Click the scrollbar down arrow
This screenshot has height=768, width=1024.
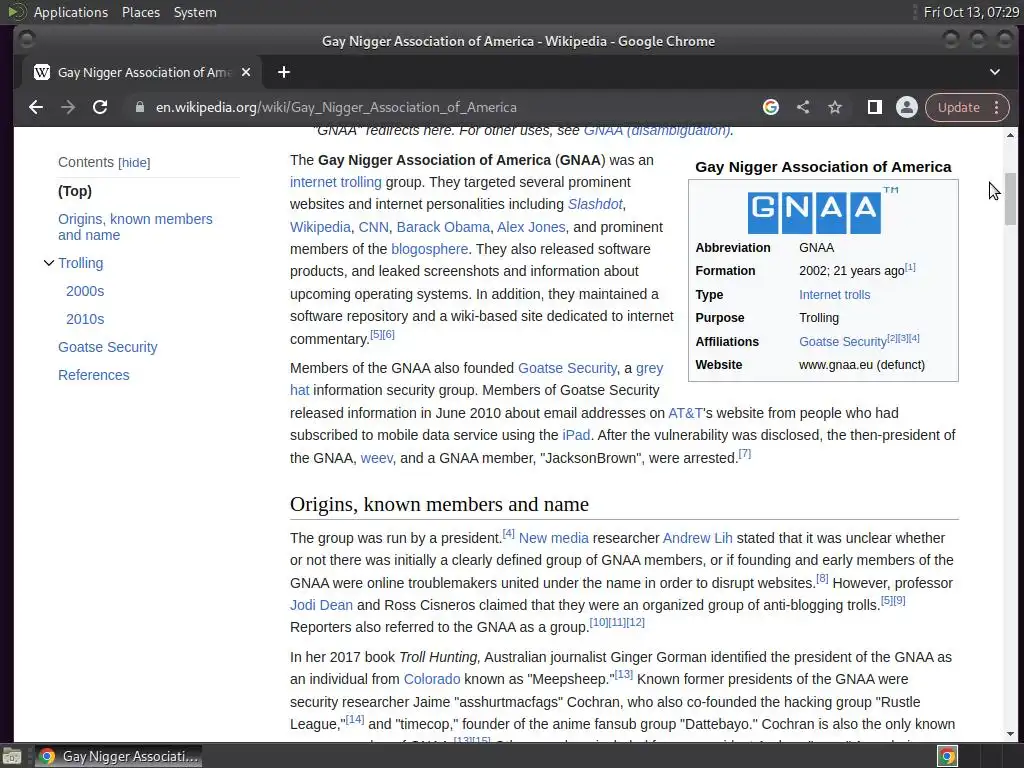coord(1010,734)
